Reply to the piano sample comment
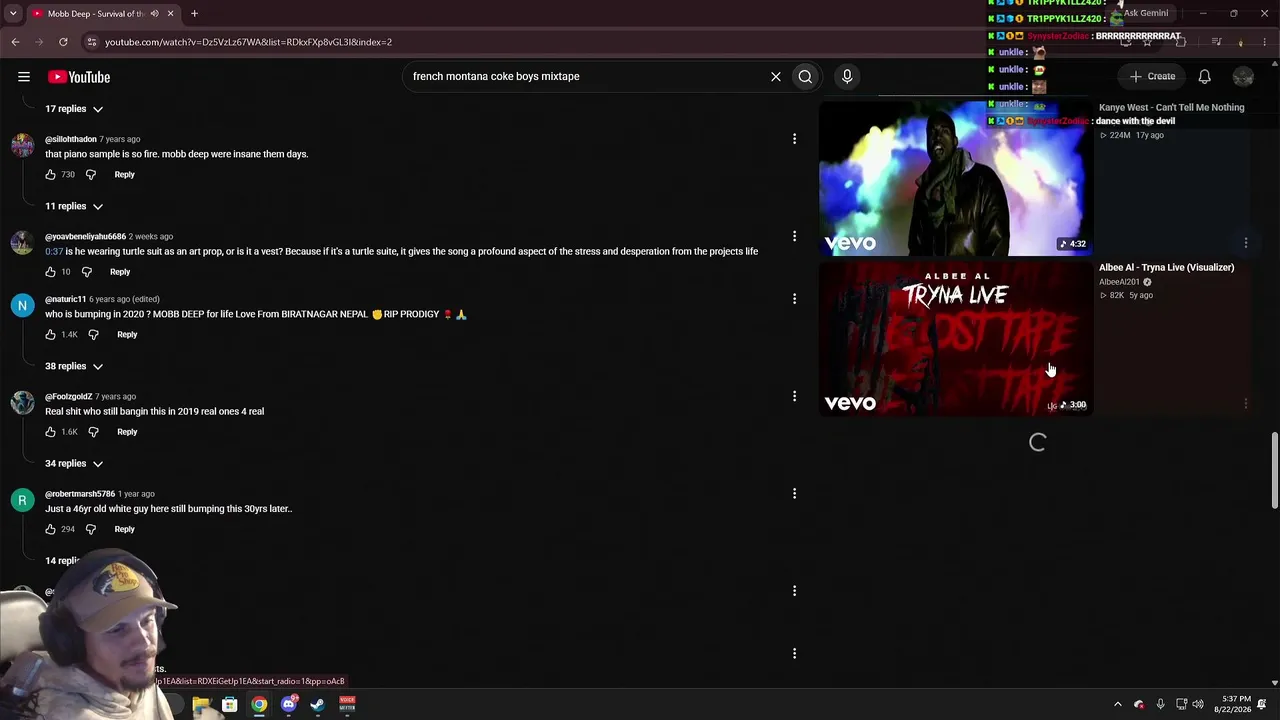Screen dimensions: 1280x720 point(124,175)
